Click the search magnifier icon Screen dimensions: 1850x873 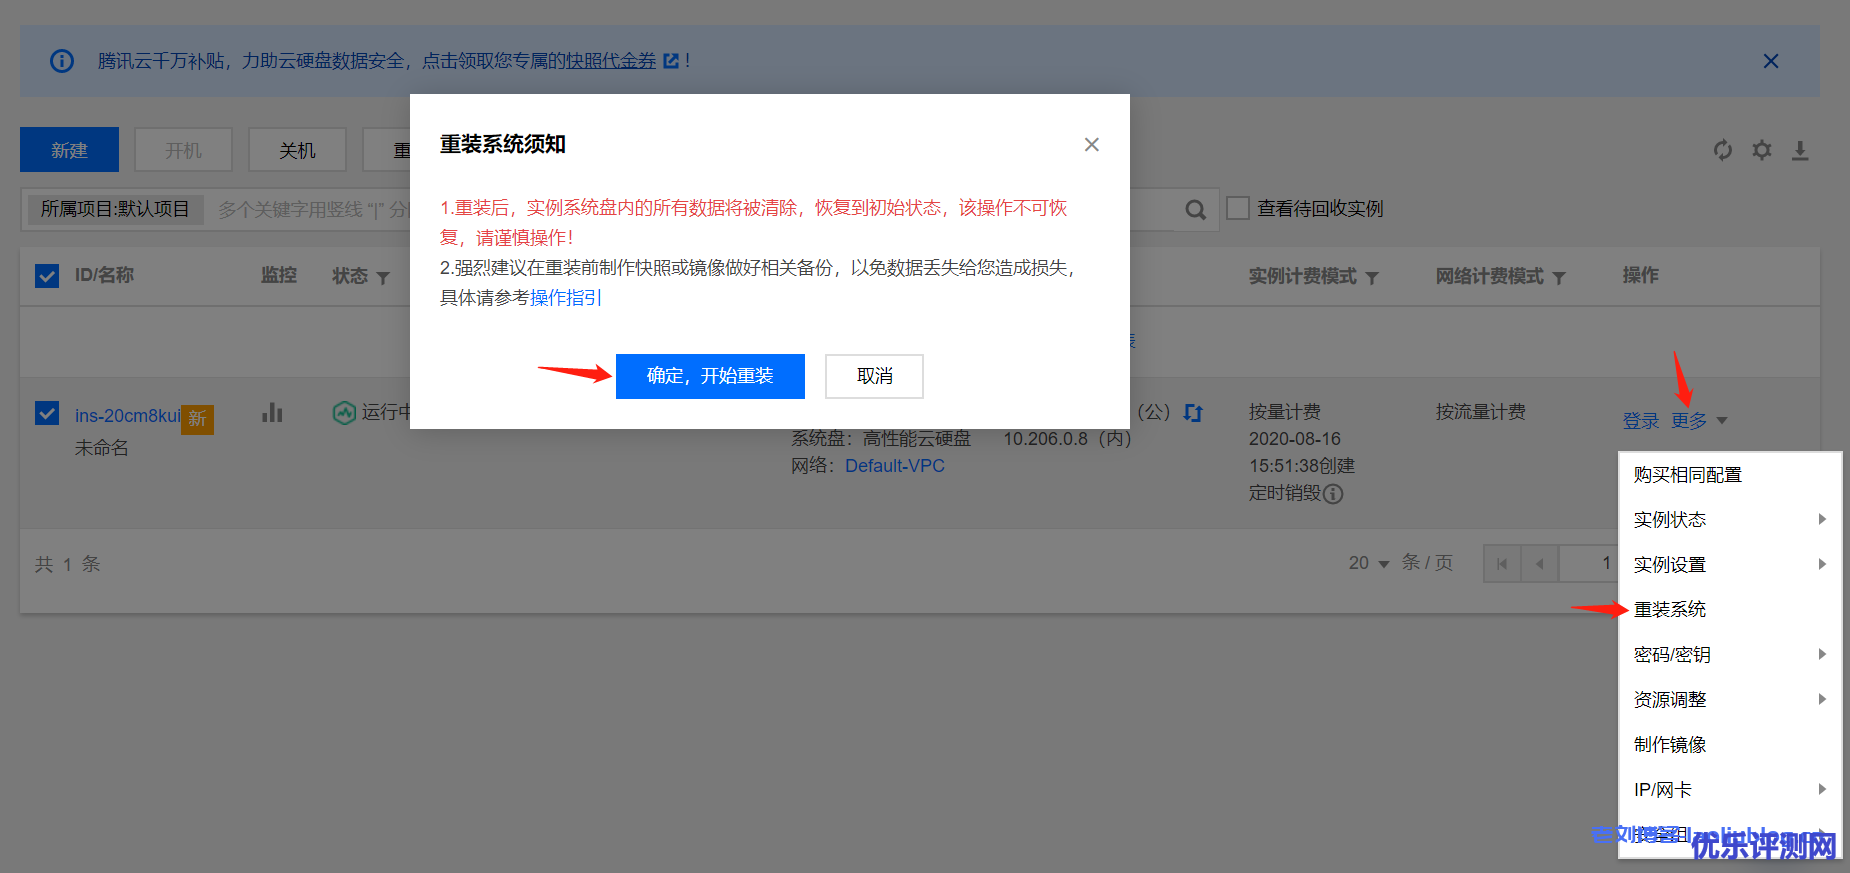[x=1195, y=210]
